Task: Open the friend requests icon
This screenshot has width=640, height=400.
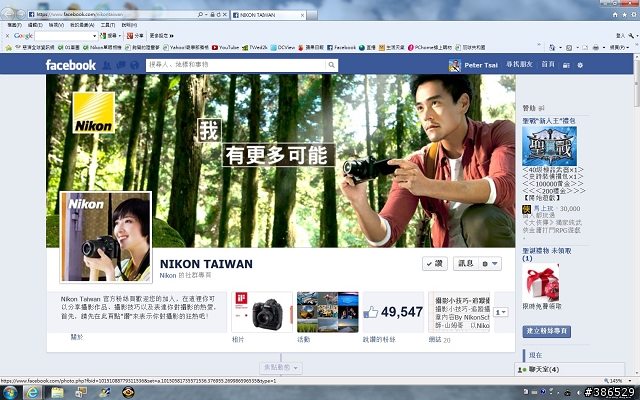Action: [x=107, y=65]
